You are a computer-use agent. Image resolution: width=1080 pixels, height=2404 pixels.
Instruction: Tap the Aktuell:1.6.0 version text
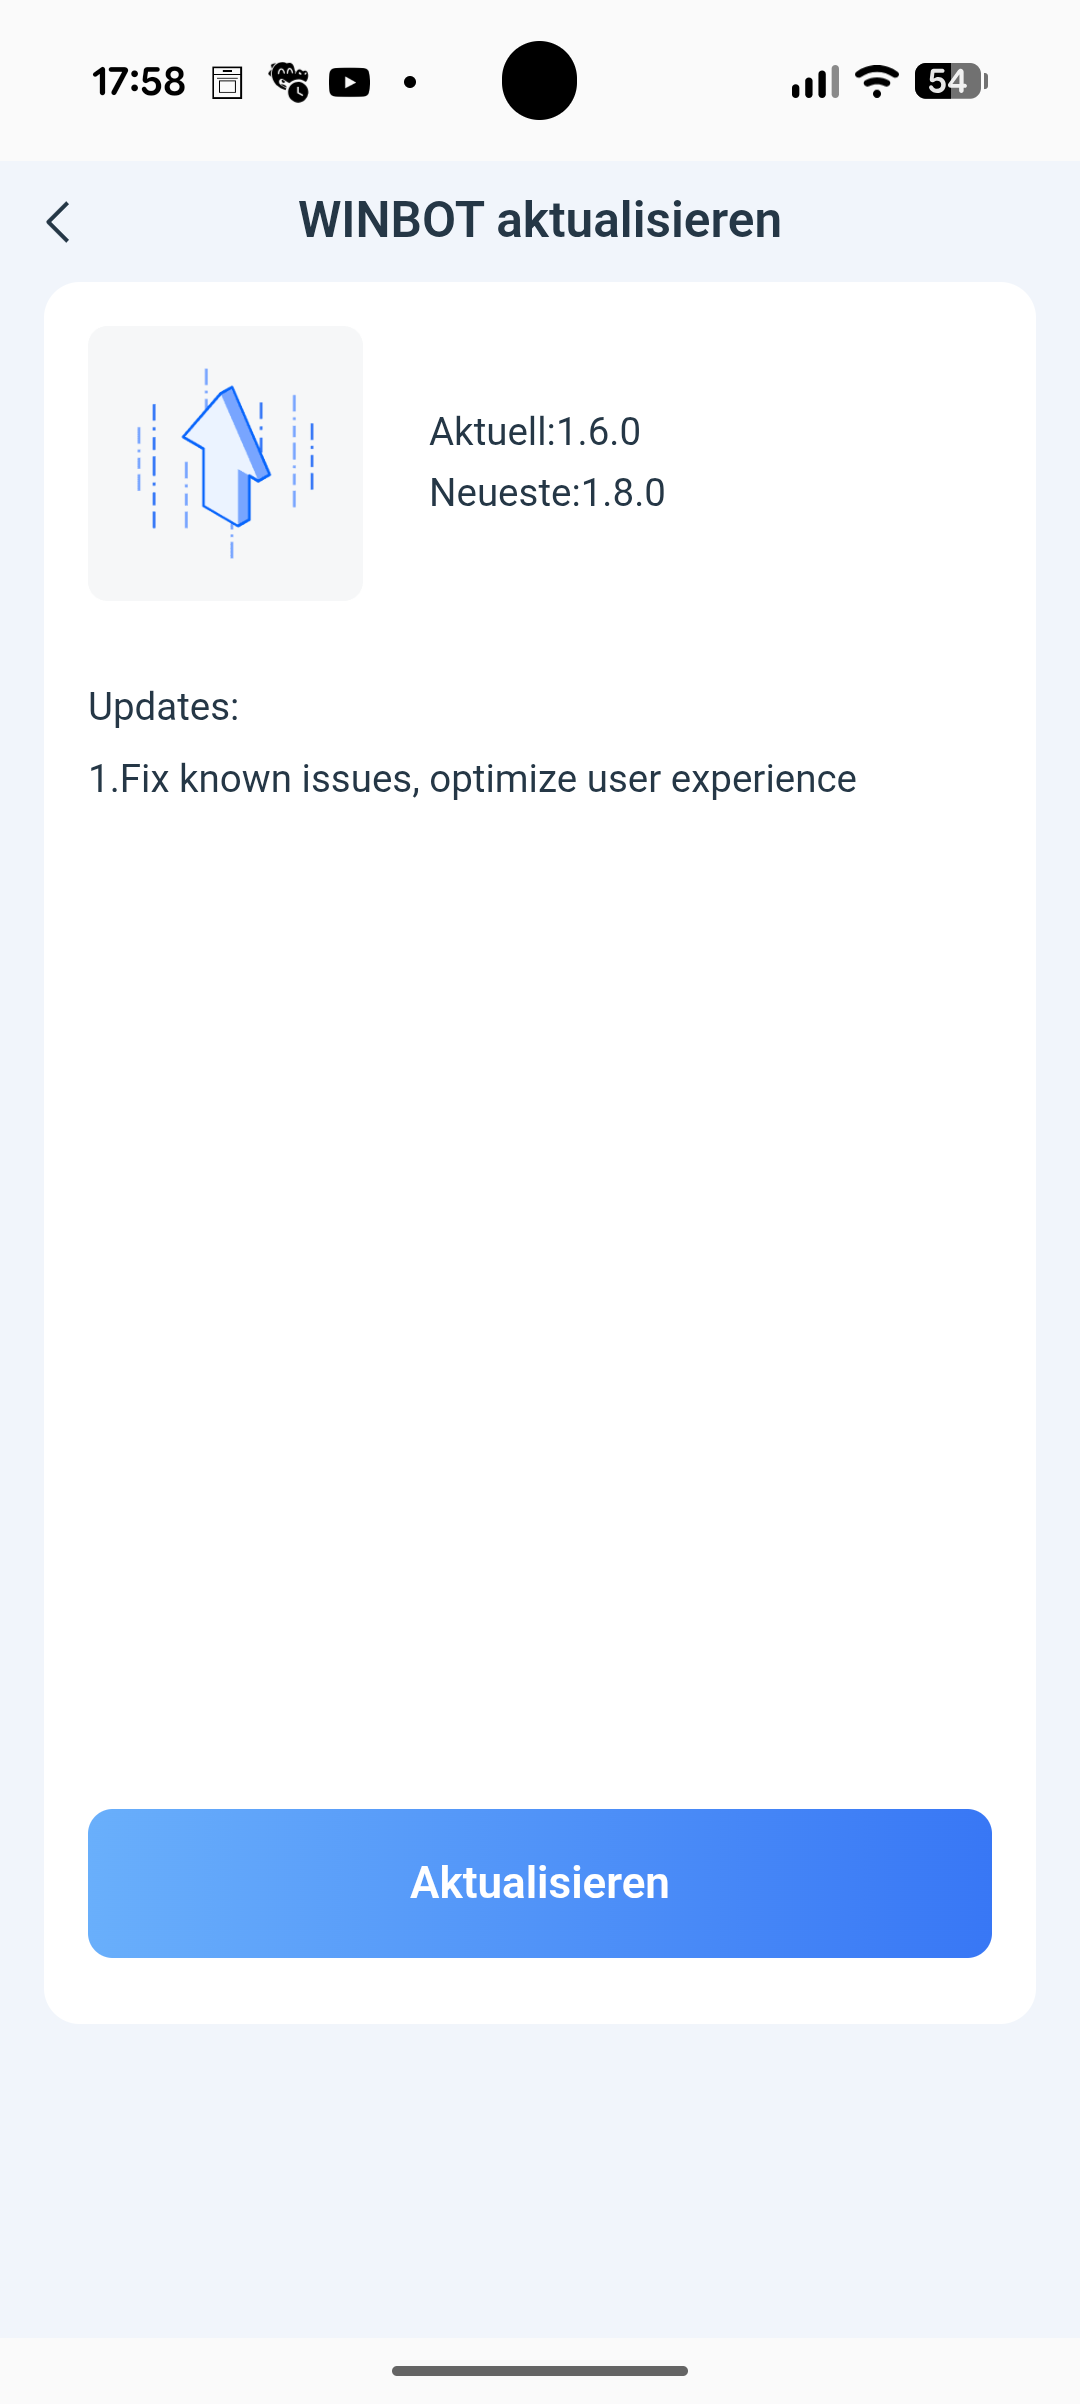(535, 432)
